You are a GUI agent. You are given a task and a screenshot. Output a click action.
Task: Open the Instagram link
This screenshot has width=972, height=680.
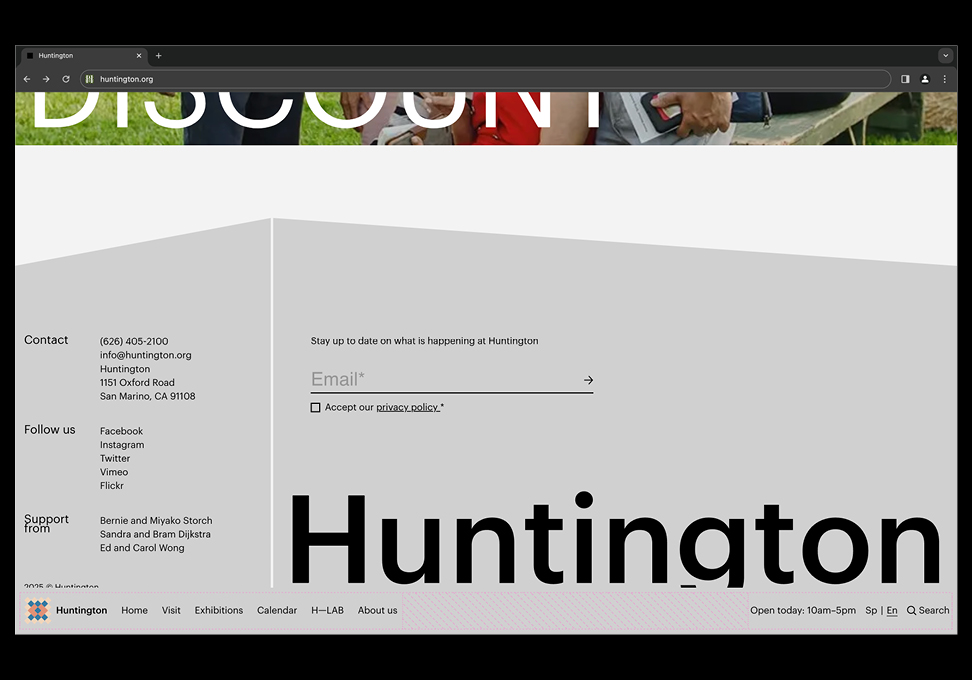coord(122,445)
